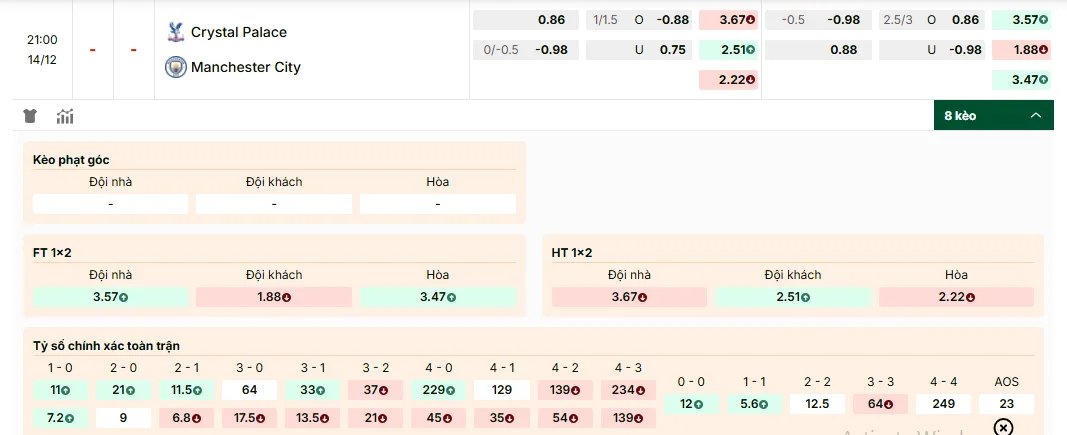This screenshot has height=435, width=1067.
Task: Click the Đội nhà corner odds field
Action: tap(110, 204)
